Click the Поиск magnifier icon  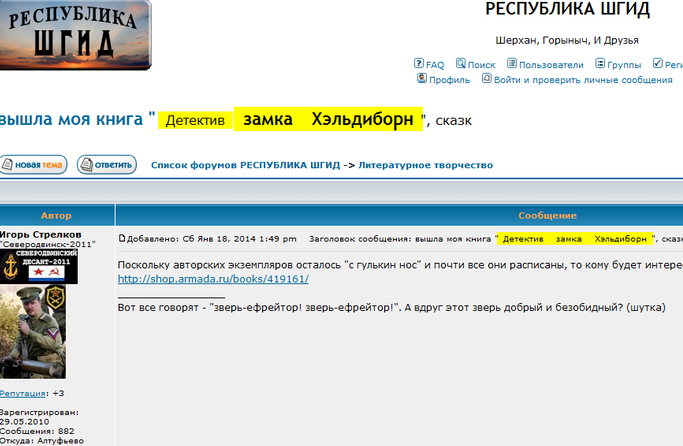(461, 64)
